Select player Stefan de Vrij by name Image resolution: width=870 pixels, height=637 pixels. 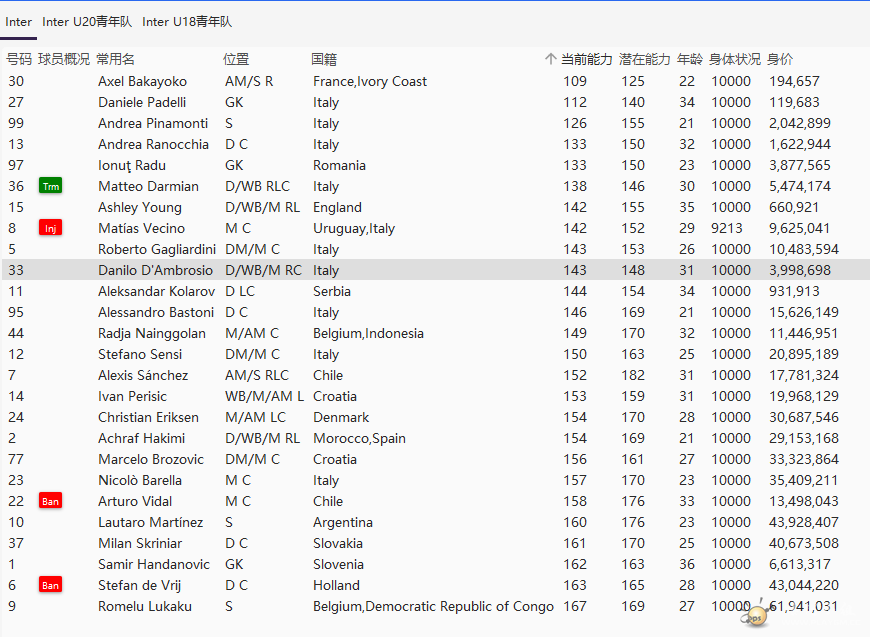pyautogui.click(x=139, y=585)
